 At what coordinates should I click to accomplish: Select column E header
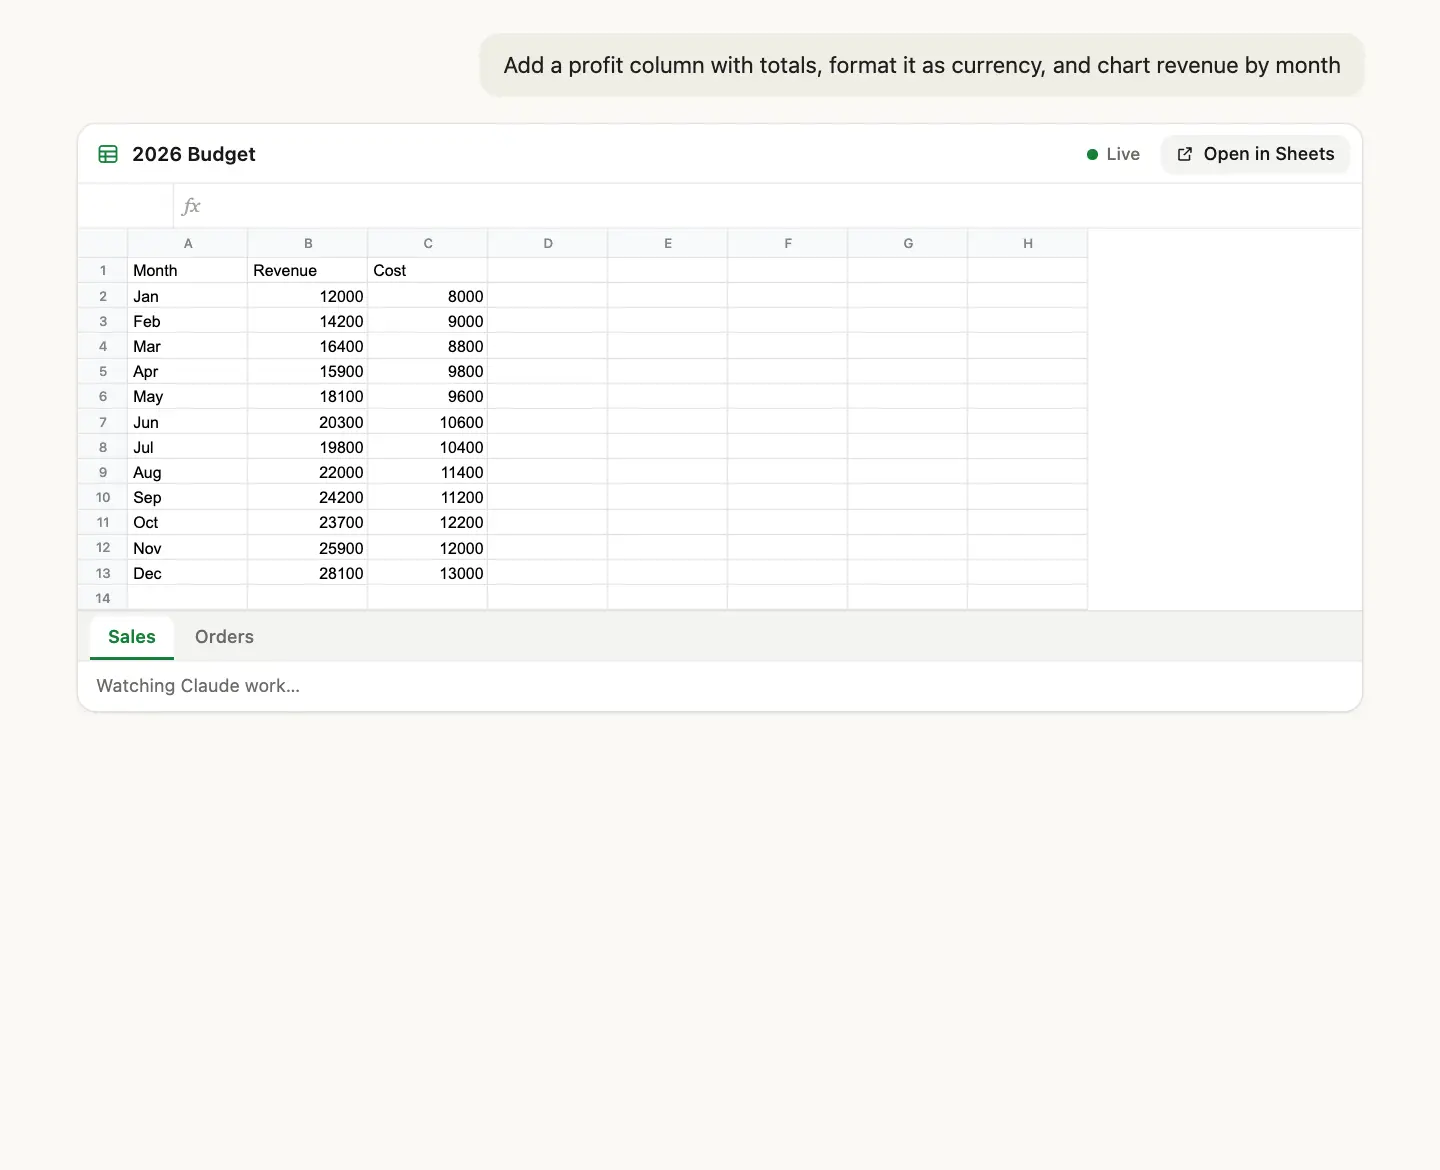[x=668, y=243]
